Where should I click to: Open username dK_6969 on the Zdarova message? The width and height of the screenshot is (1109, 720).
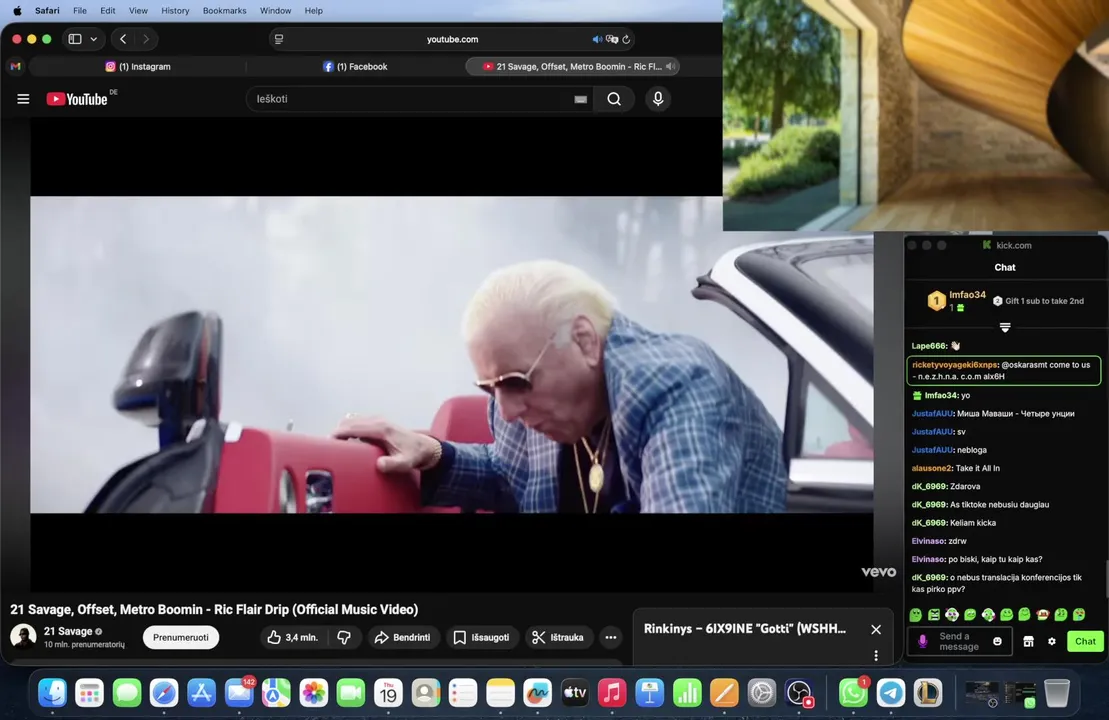[x=929, y=487]
